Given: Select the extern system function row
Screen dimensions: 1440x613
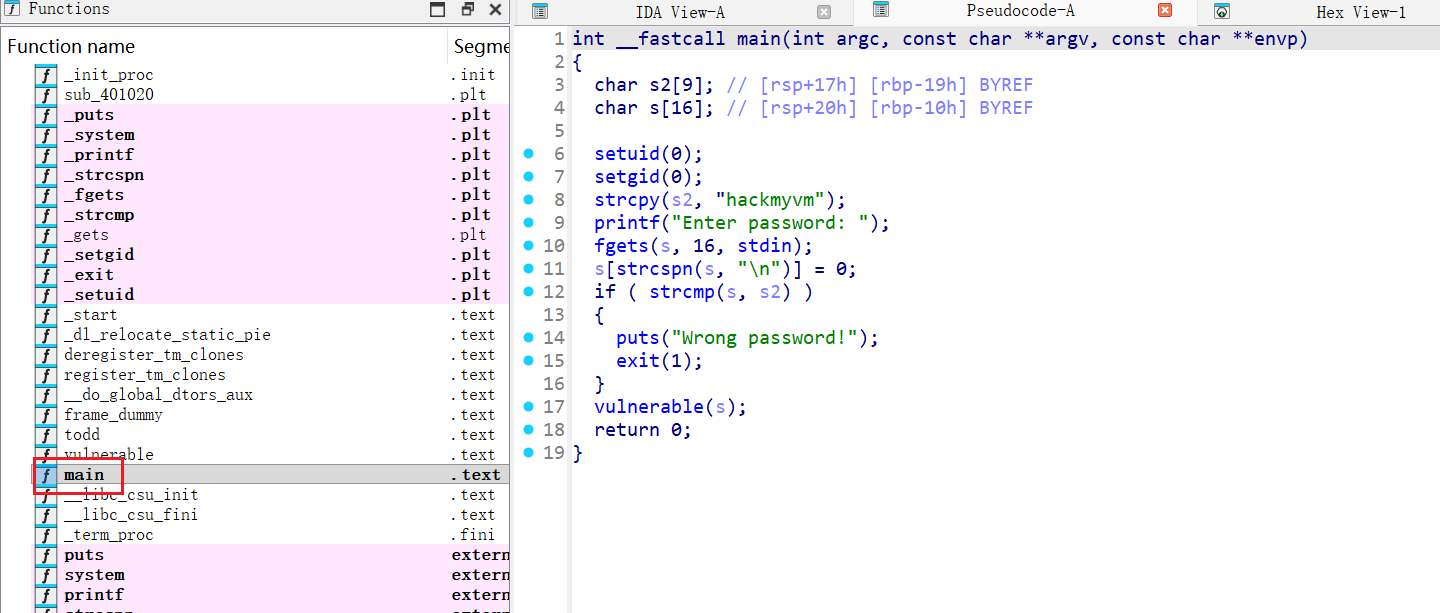Looking at the screenshot, I should 270,575.
